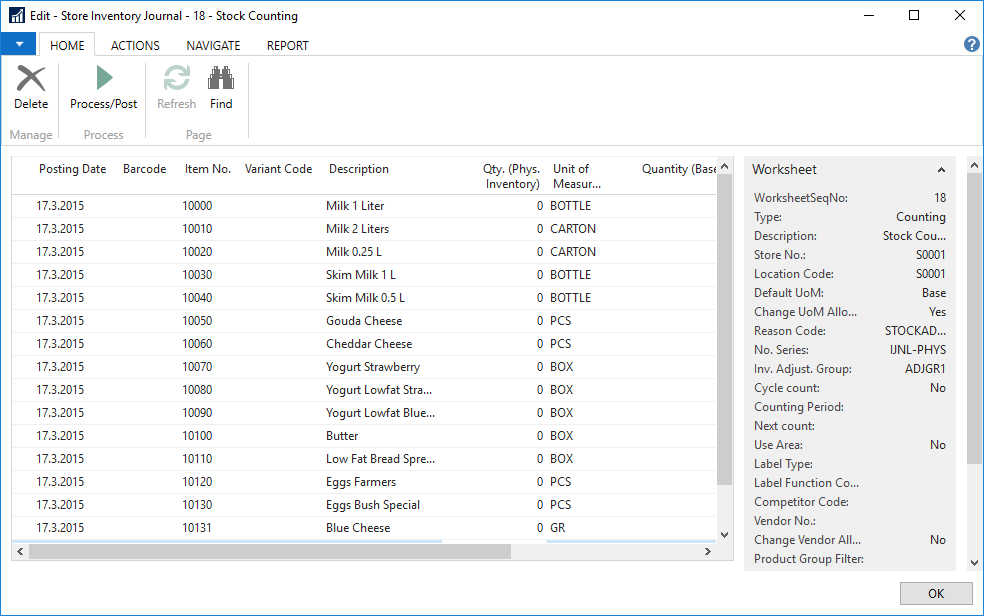This screenshot has width=984, height=616.
Task: Click the Dynamics NAV app icon in title bar
Action: (16, 16)
